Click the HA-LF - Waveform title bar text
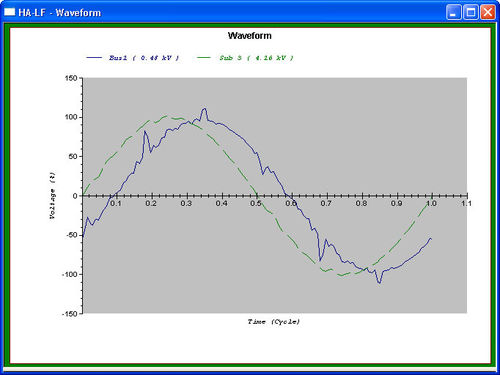The image size is (500, 375). tap(60, 13)
